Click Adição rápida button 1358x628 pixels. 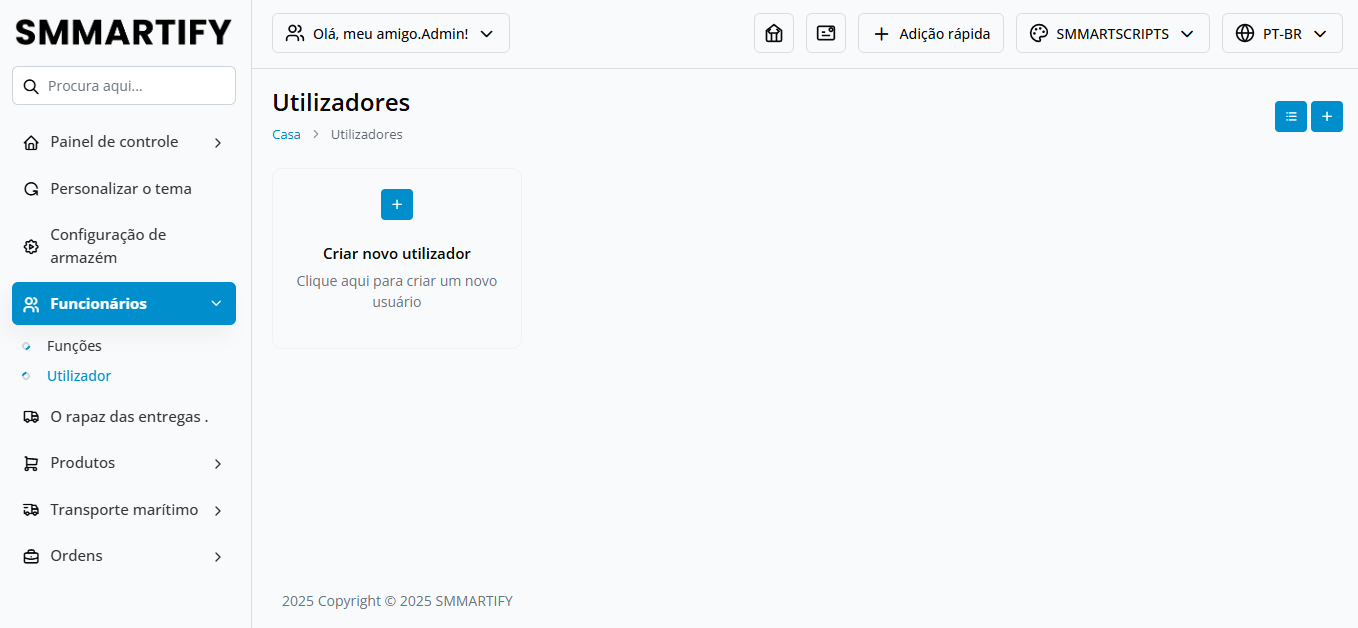[930, 33]
